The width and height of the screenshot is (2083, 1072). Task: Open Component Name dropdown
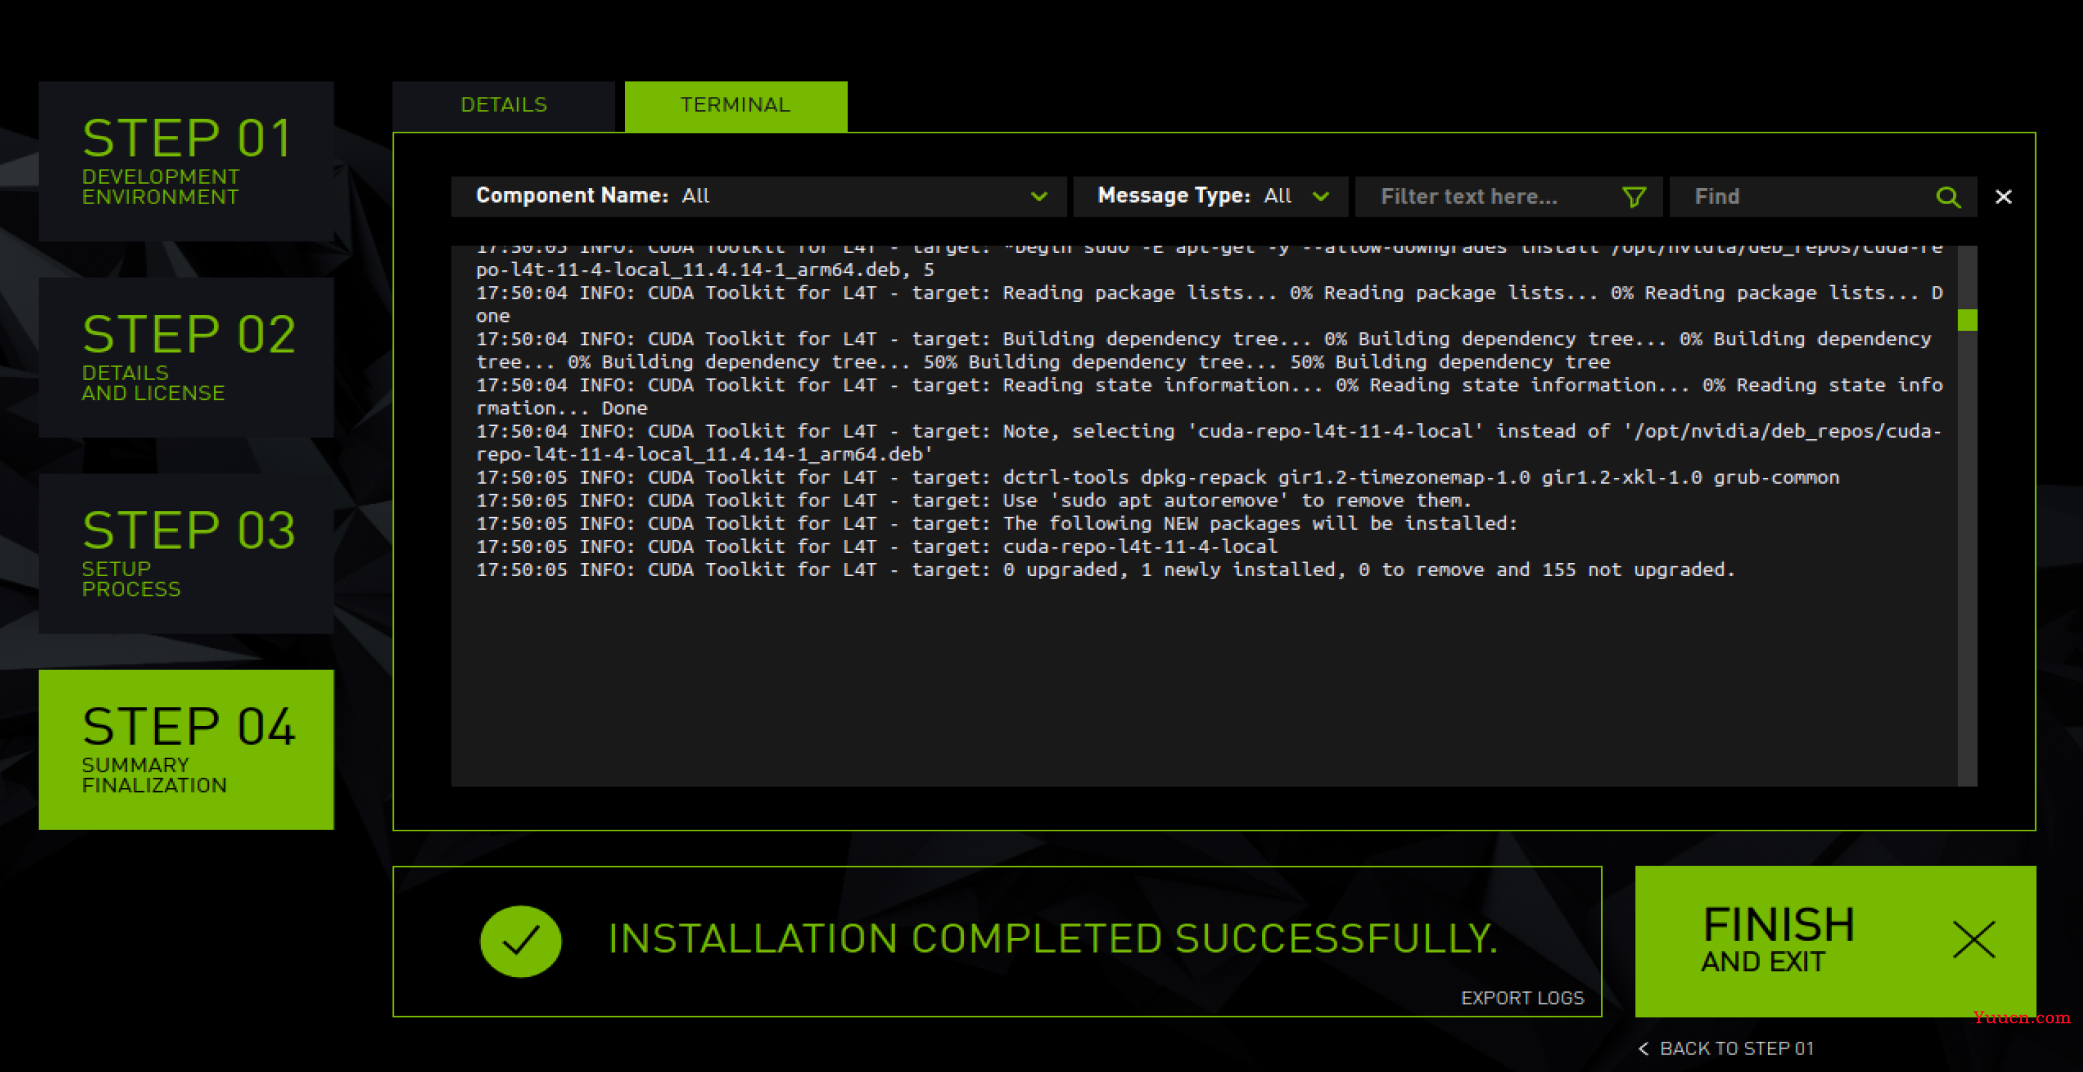click(x=759, y=196)
